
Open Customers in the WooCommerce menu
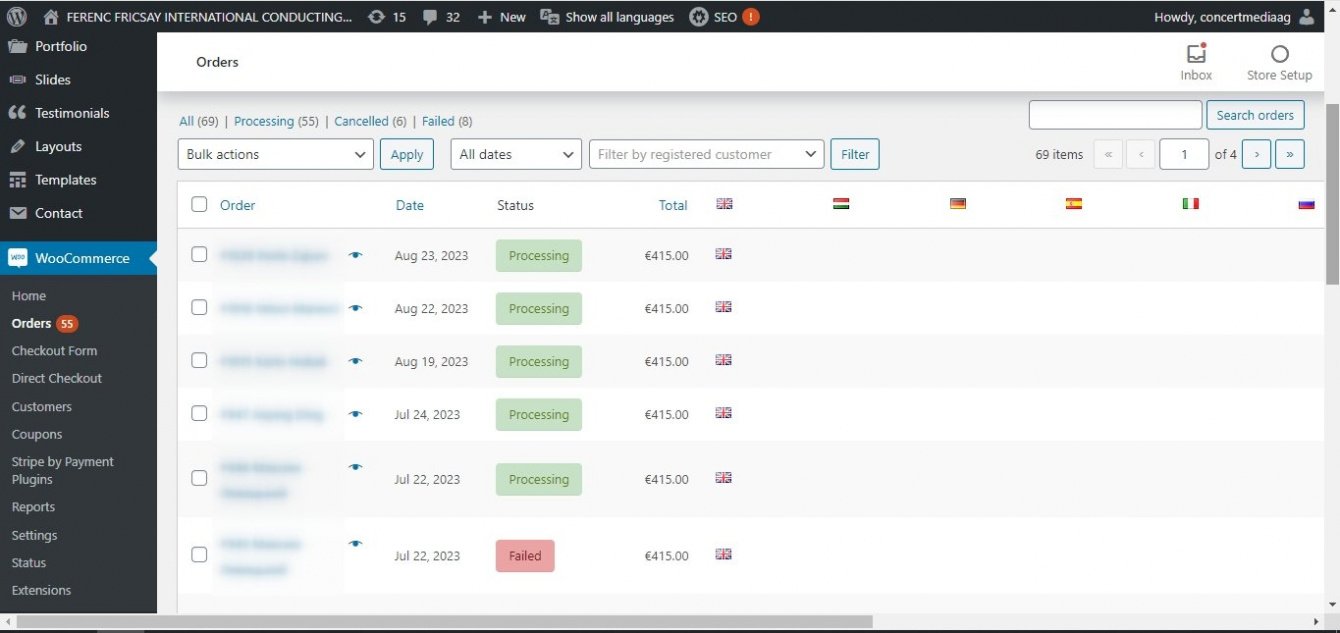[x=42, y=407]
